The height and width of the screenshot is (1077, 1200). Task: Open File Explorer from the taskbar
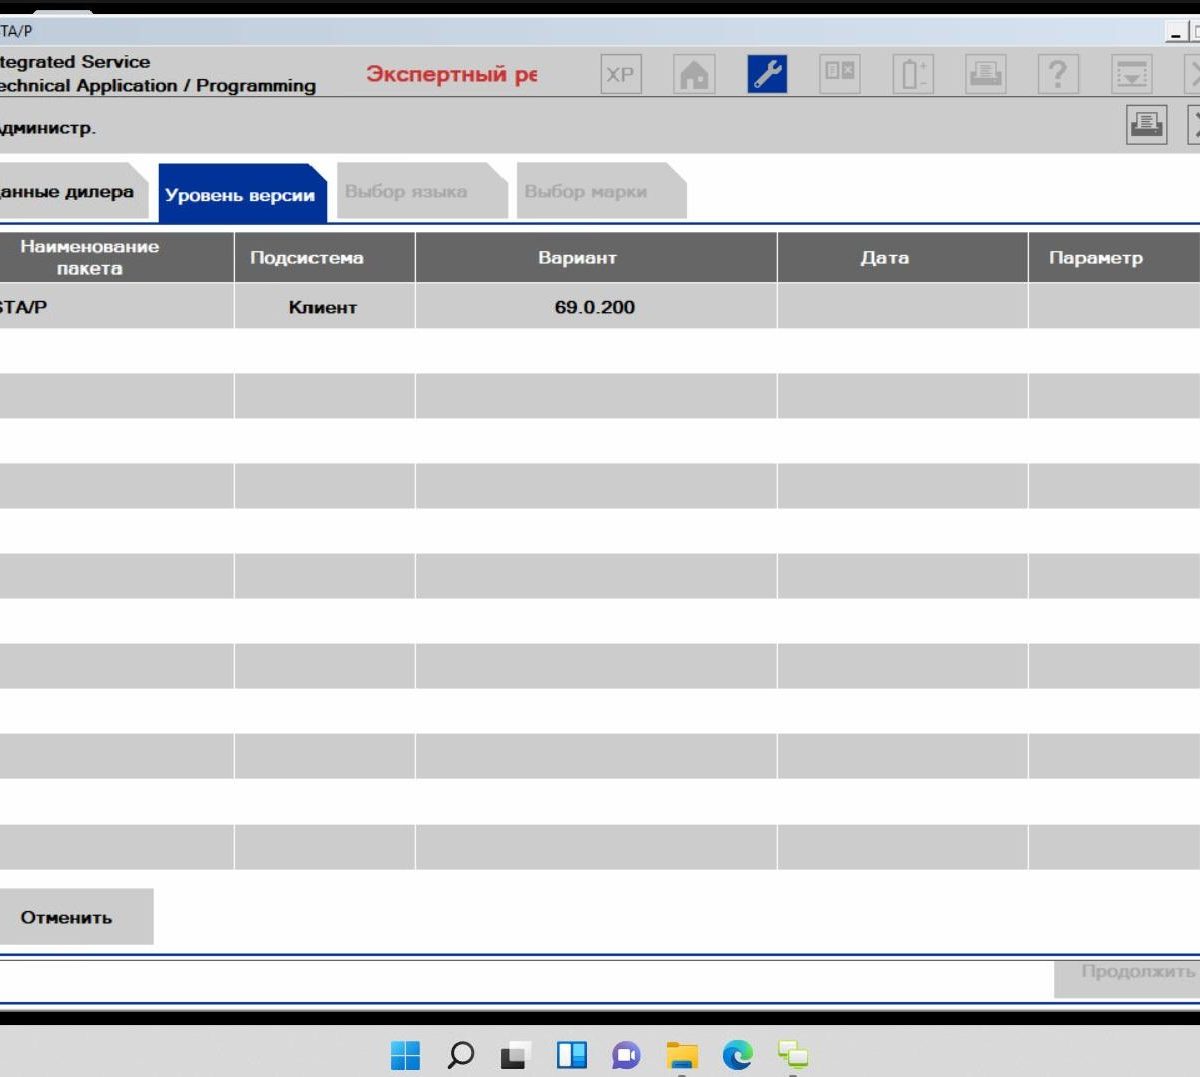682,1055
